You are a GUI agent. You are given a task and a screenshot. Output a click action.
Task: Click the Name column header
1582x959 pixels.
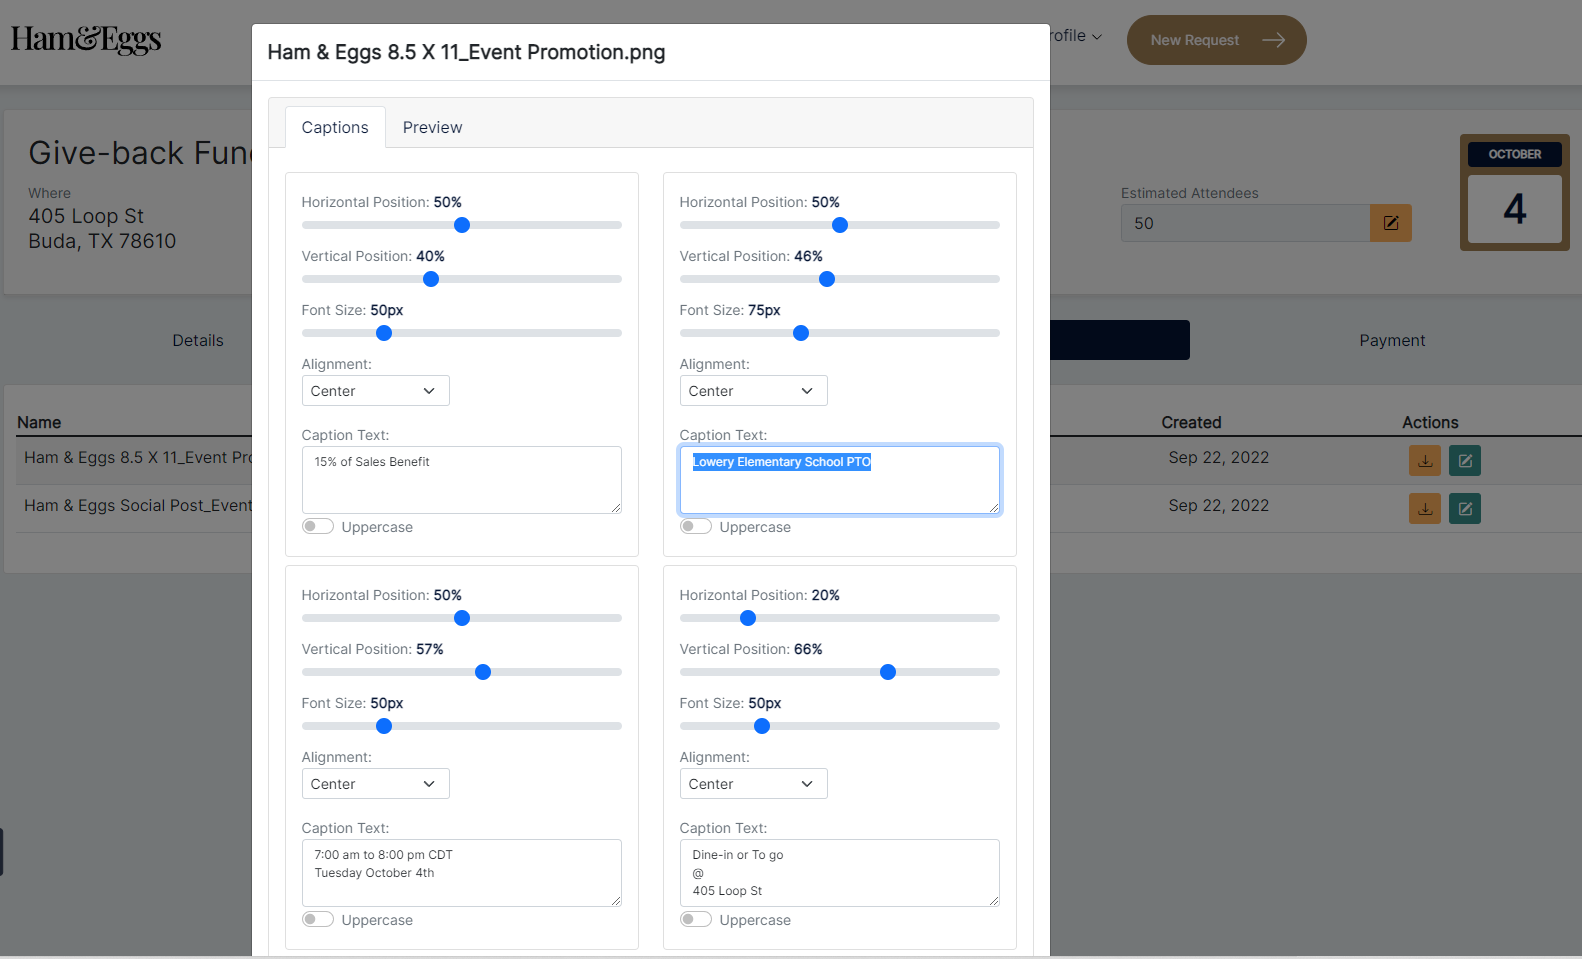tap(39, 422)
